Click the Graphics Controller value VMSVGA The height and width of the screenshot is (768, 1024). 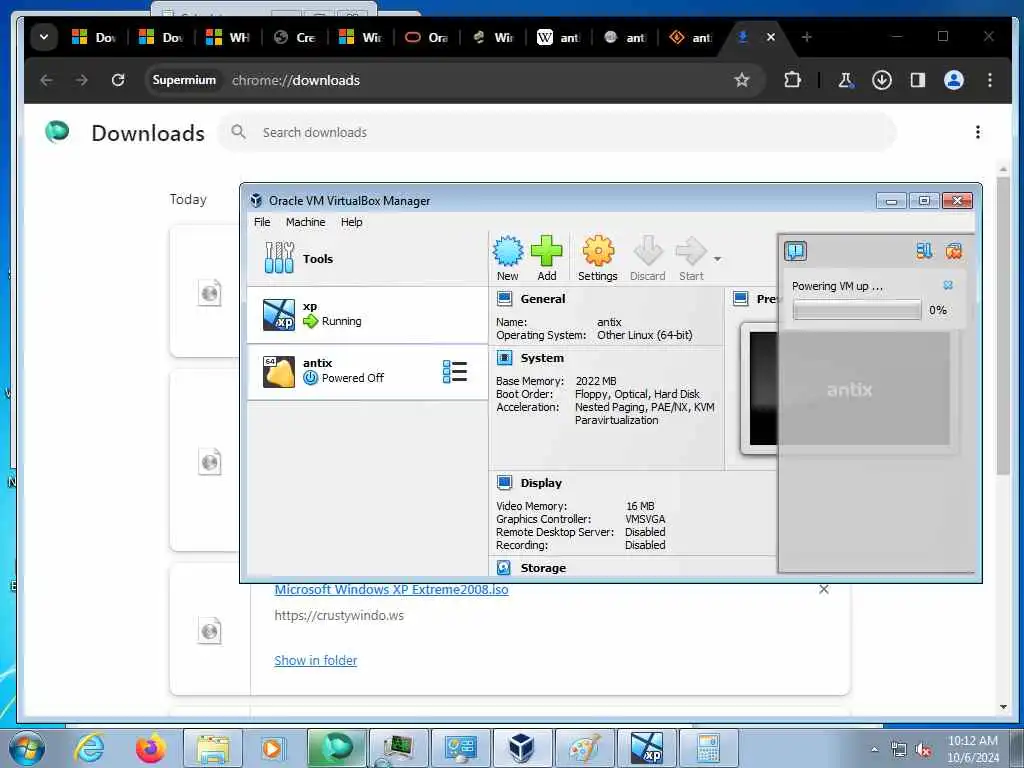645,519
